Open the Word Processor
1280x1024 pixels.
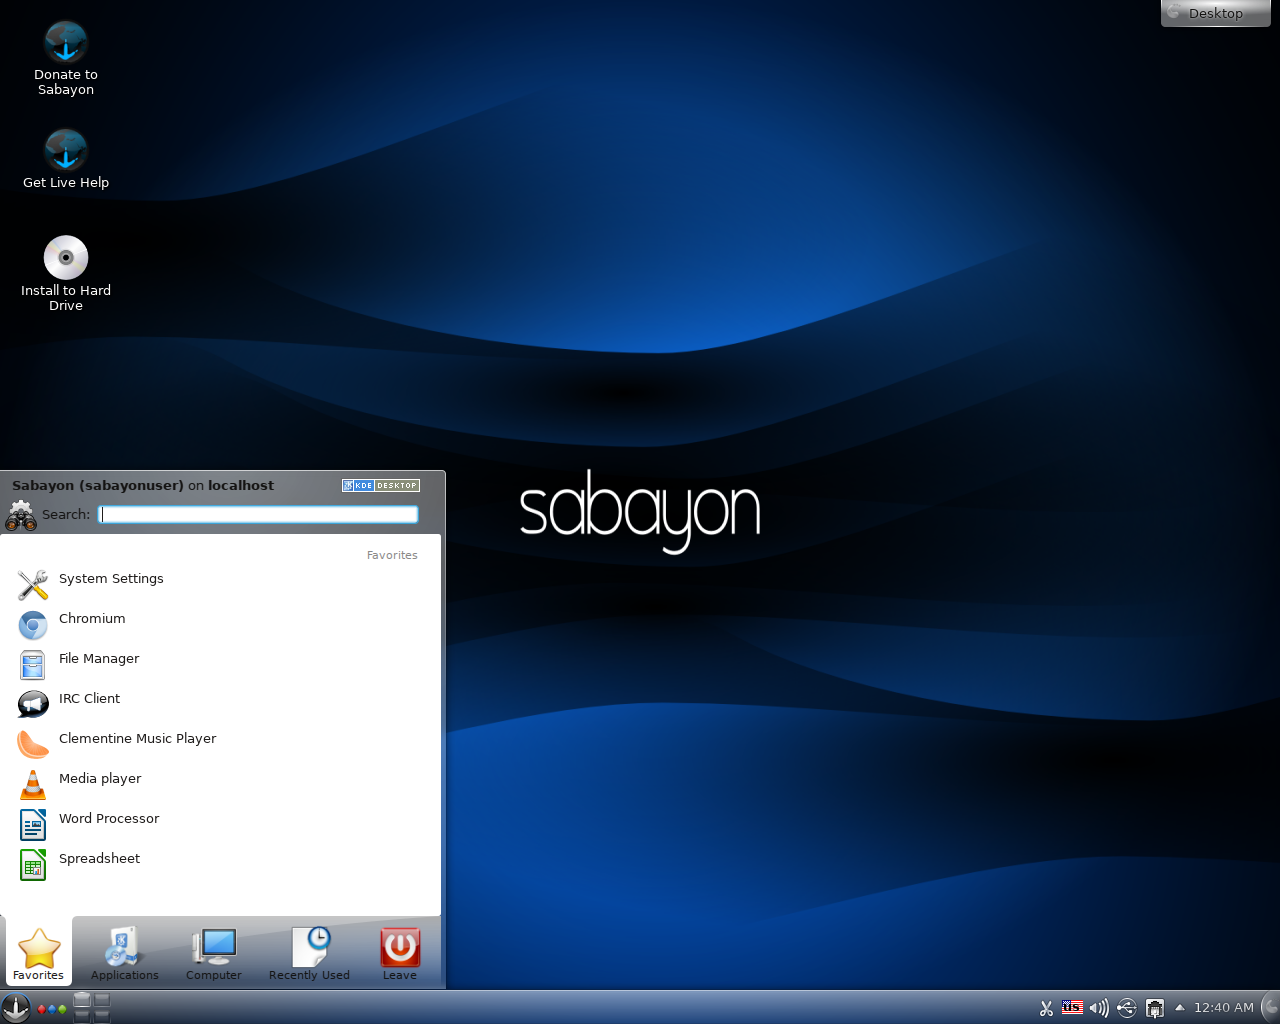[x=108, y=818]
